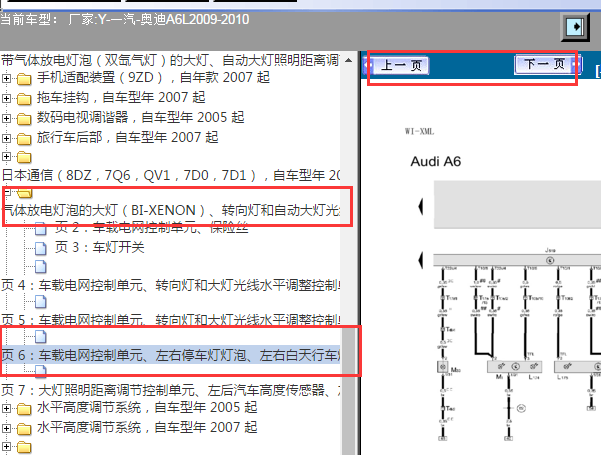Open folder icon for 手机适配装置

tap(24, 79)
